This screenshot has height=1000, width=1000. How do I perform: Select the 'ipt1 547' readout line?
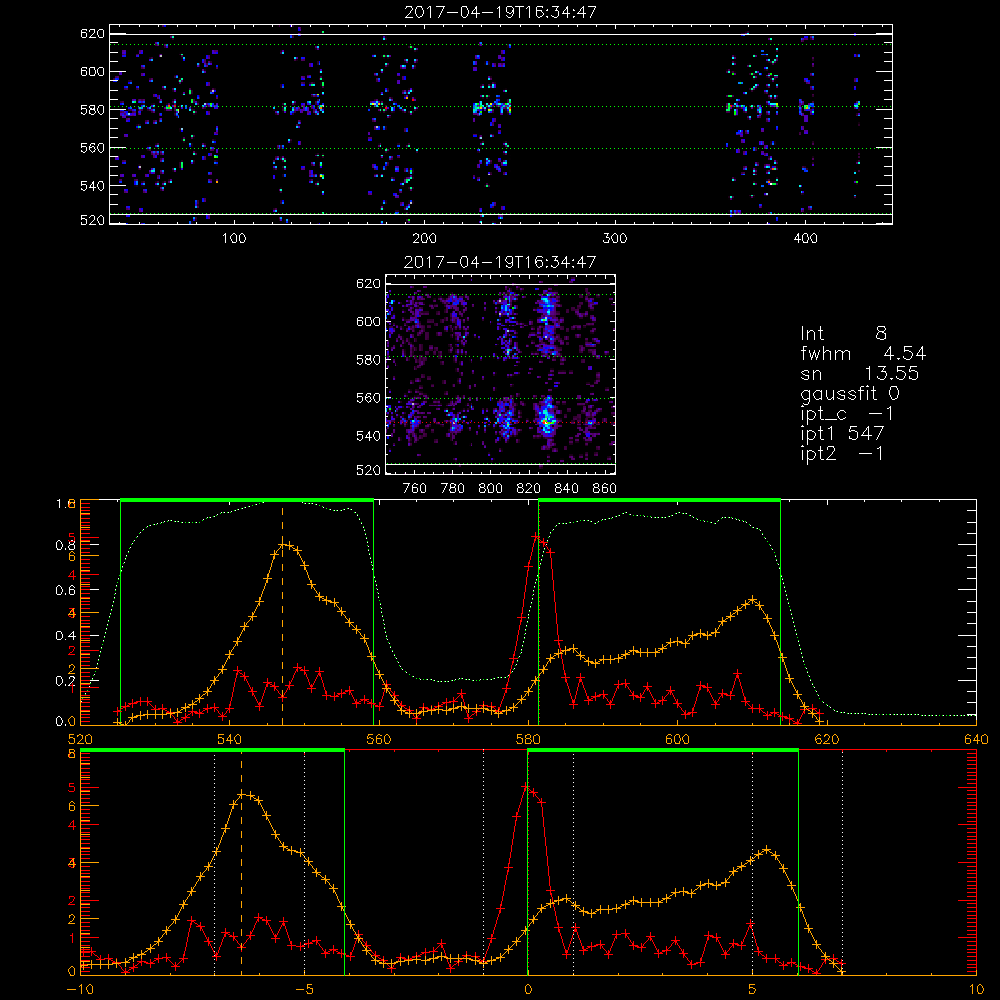pyautogui.click(x=842, y=434)
